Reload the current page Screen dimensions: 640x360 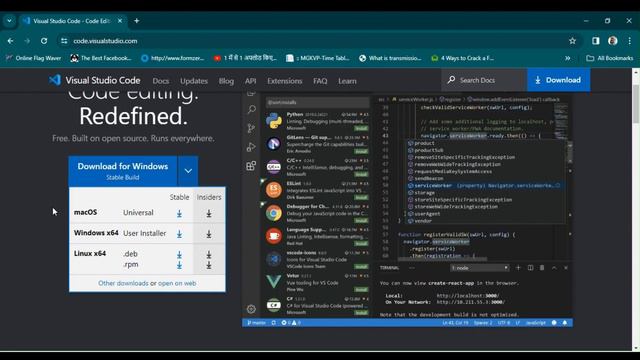[x=44, y=41]
